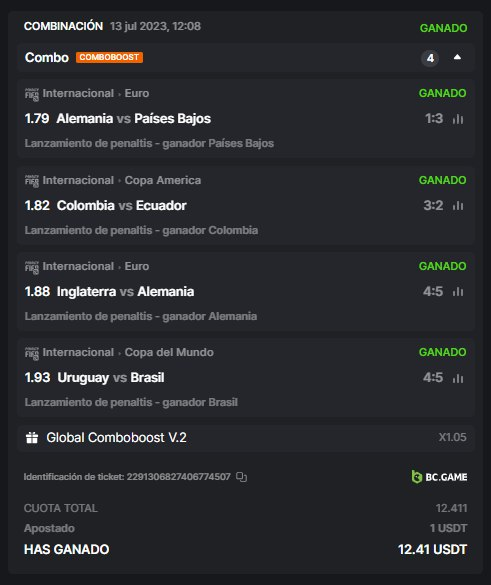Click the Internacional Copa del Mundo label
Screen dimensions: 491x585
[128, 352]
